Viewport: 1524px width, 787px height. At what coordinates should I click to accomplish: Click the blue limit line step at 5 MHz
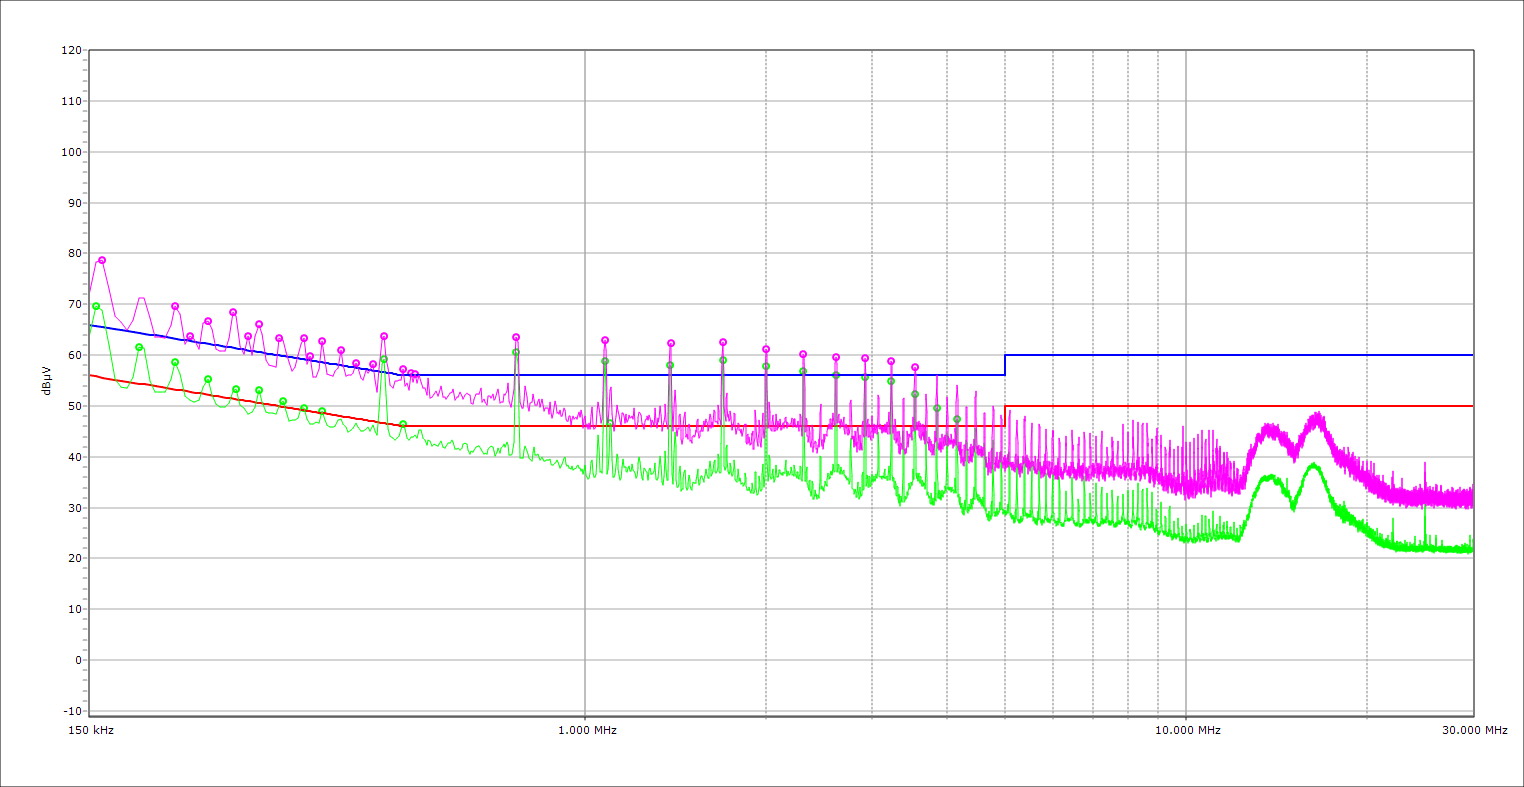(1005, 365)
